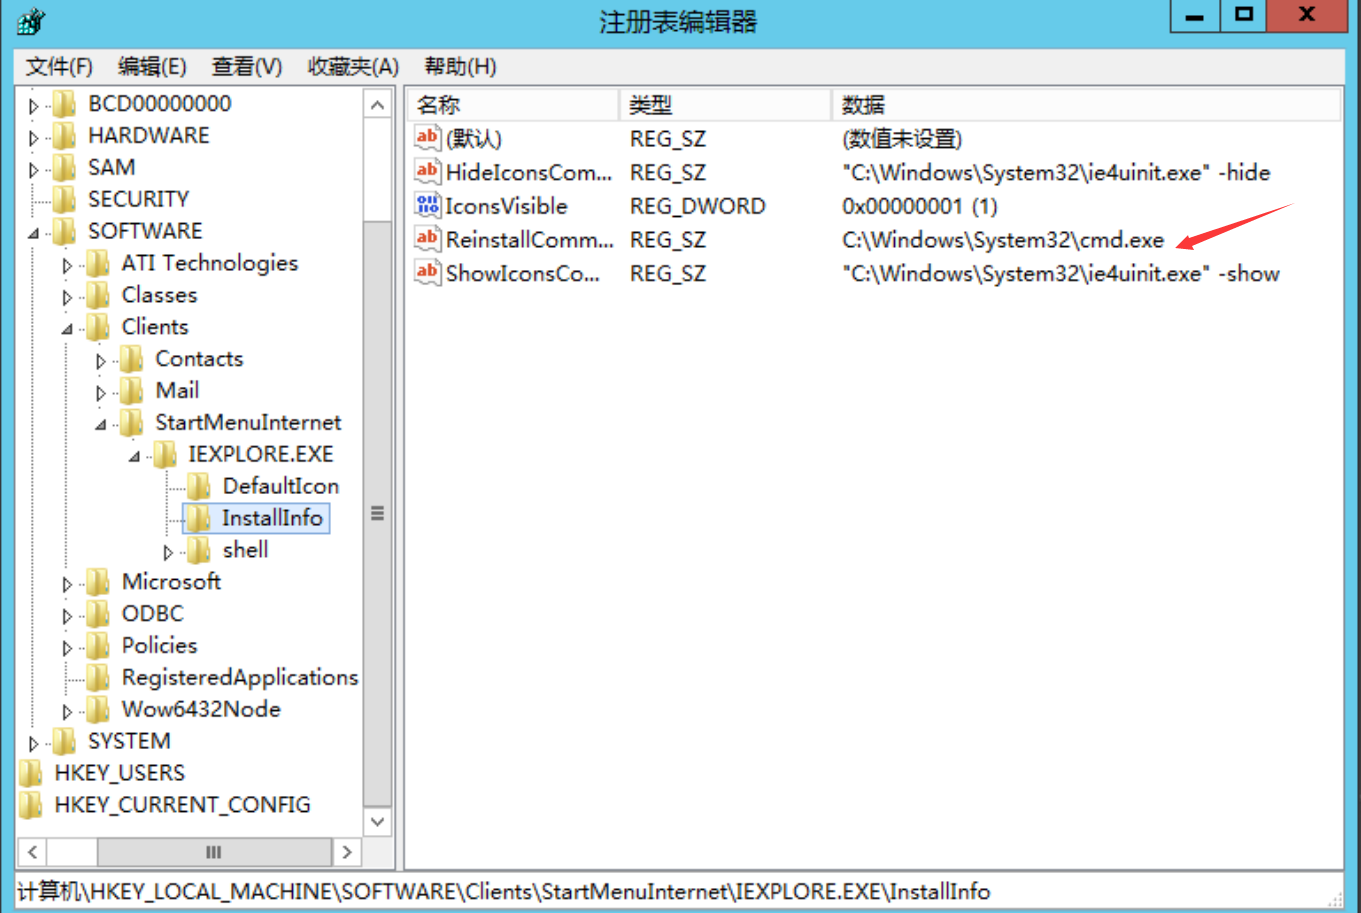Select the RegisteredApplications tree key

pyautogui.click(x=240, y=678)
